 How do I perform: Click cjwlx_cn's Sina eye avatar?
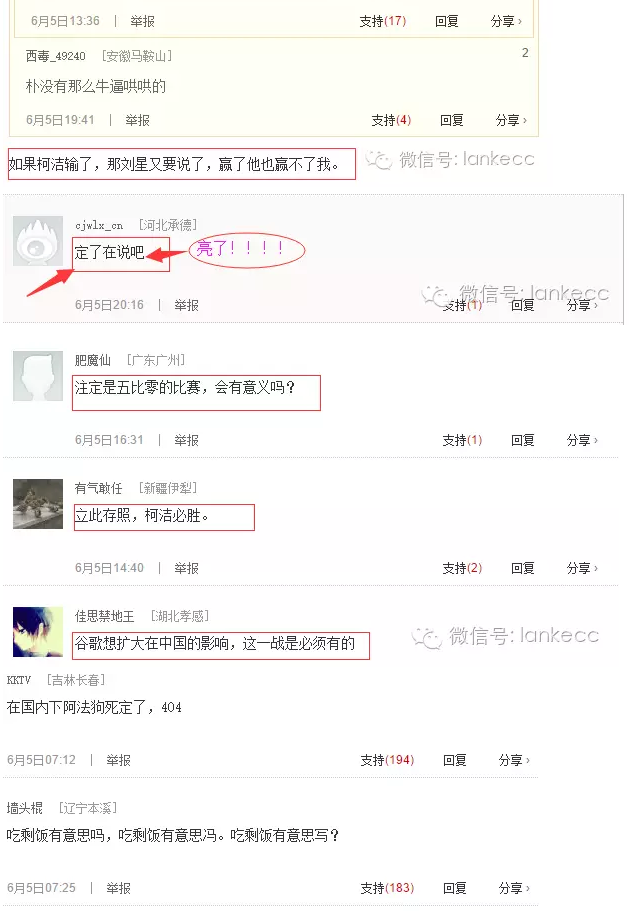click(38, 241)
